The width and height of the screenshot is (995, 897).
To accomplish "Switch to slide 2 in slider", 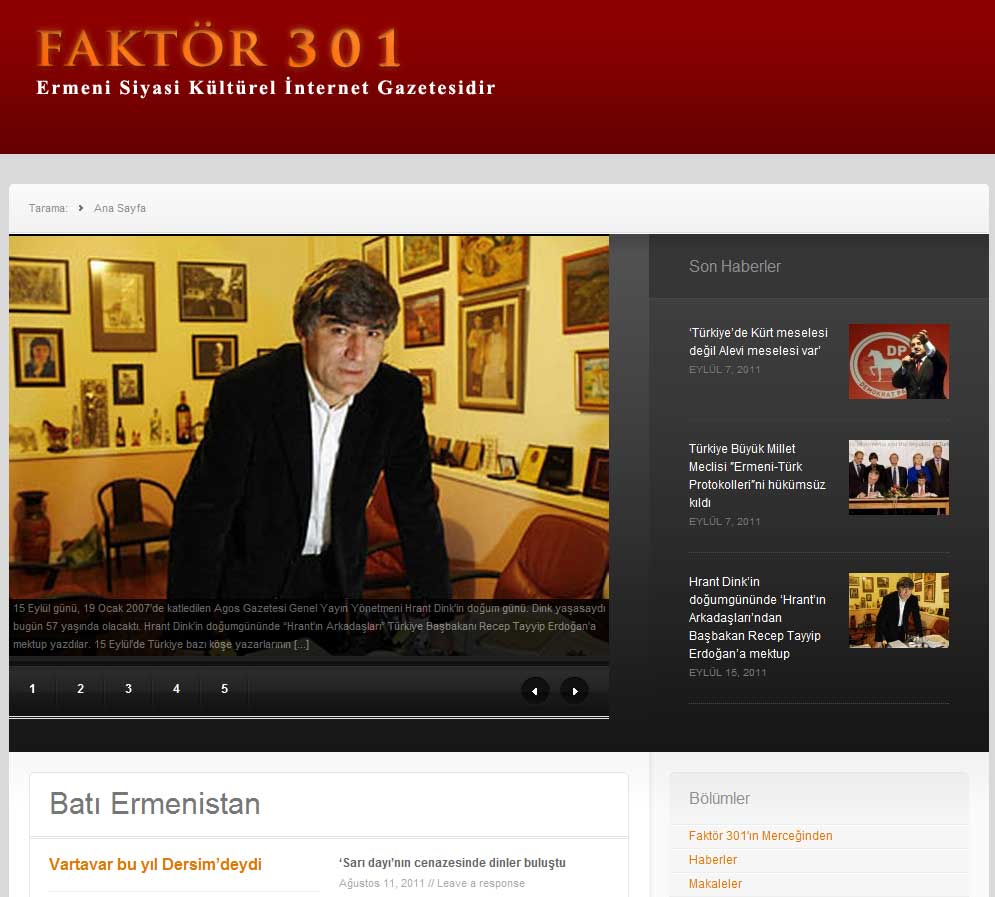I will click(x=80, y=689).
